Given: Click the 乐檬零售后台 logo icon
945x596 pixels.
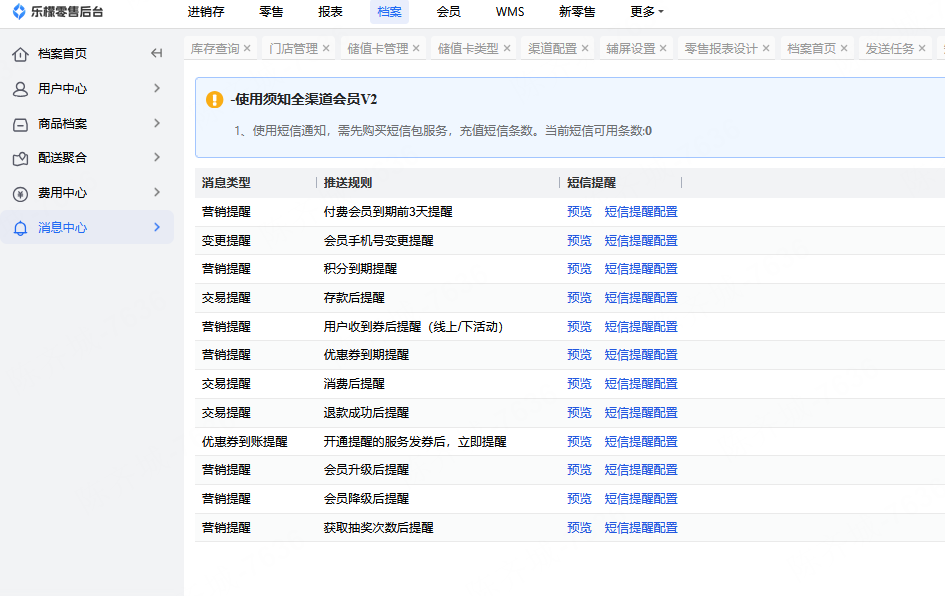Looking at the screenshot, I should tap(18, 12).
